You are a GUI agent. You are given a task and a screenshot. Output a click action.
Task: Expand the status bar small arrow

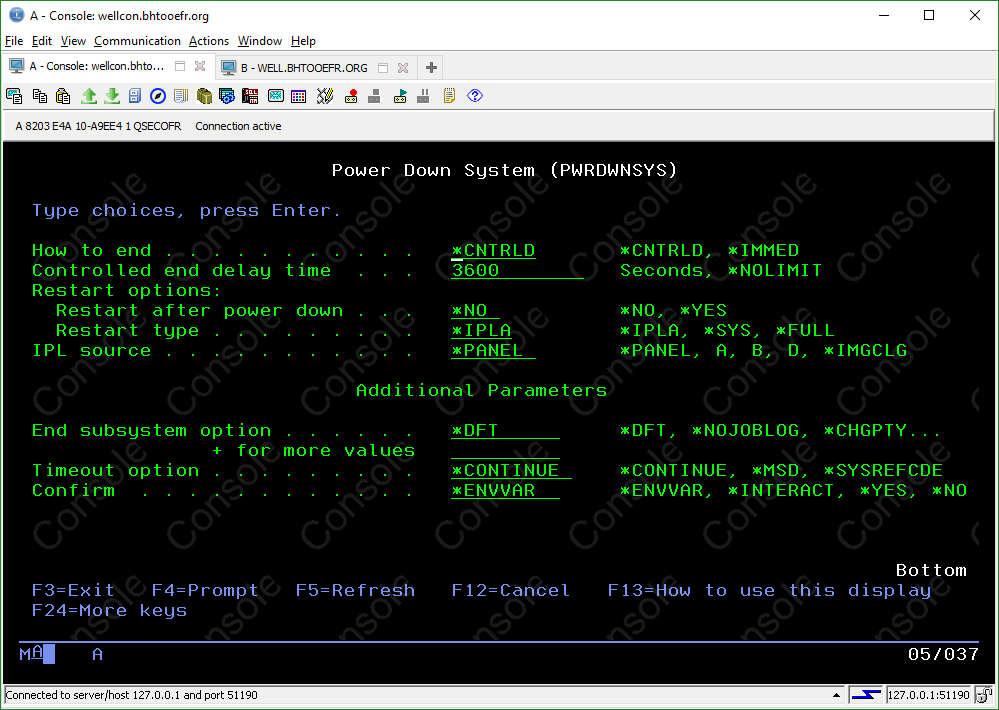[837, 695]
